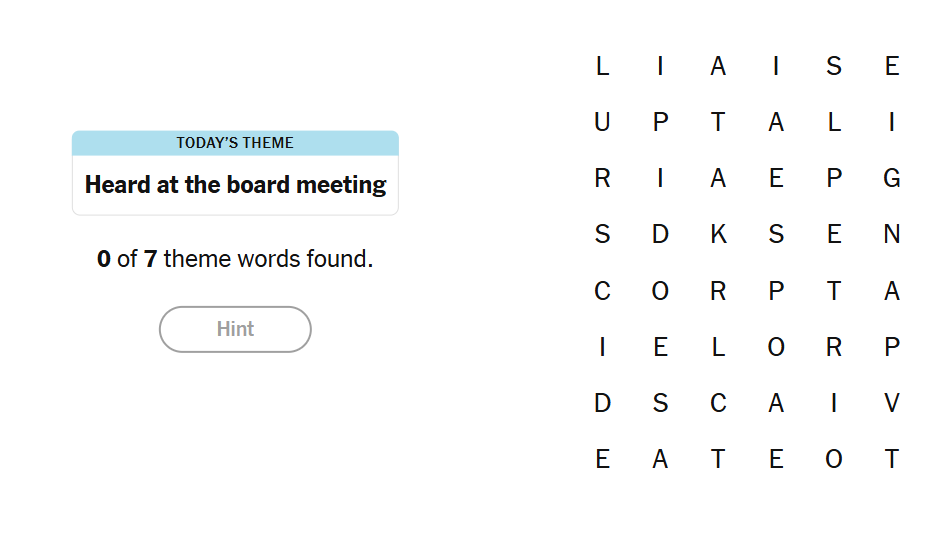
Task: Select the letter U in the grid
Action: [602, 123]
